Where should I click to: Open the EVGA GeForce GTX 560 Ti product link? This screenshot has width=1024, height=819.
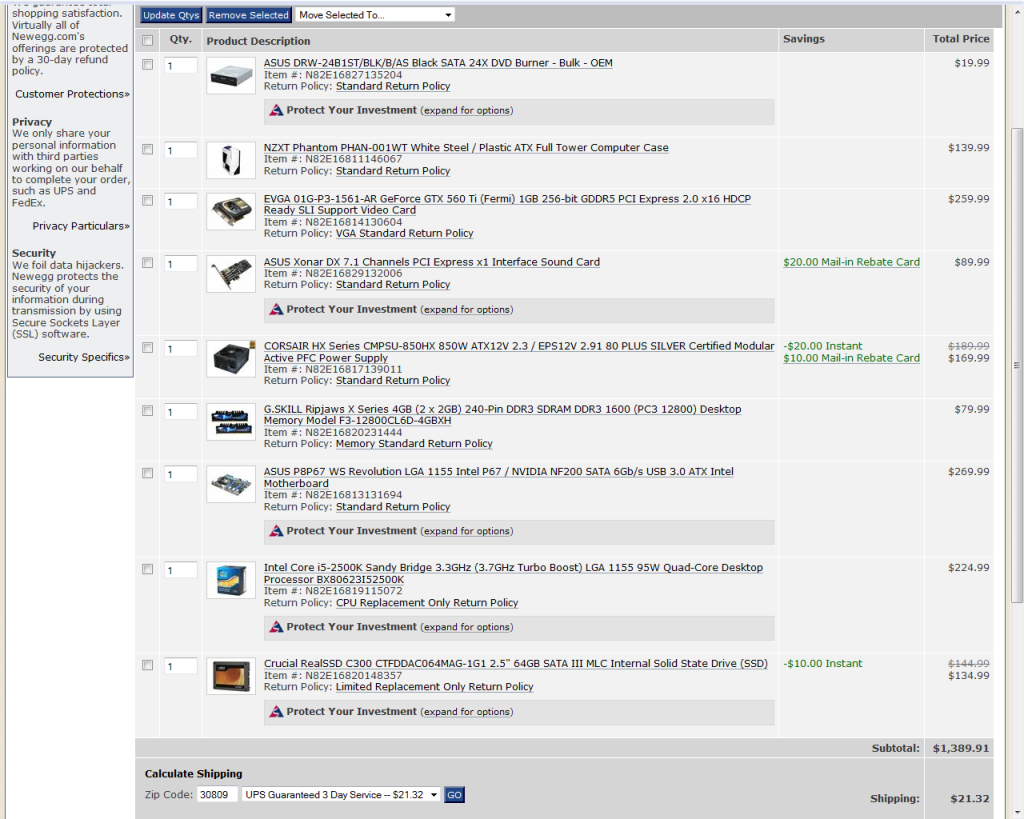tap(507, 204)
